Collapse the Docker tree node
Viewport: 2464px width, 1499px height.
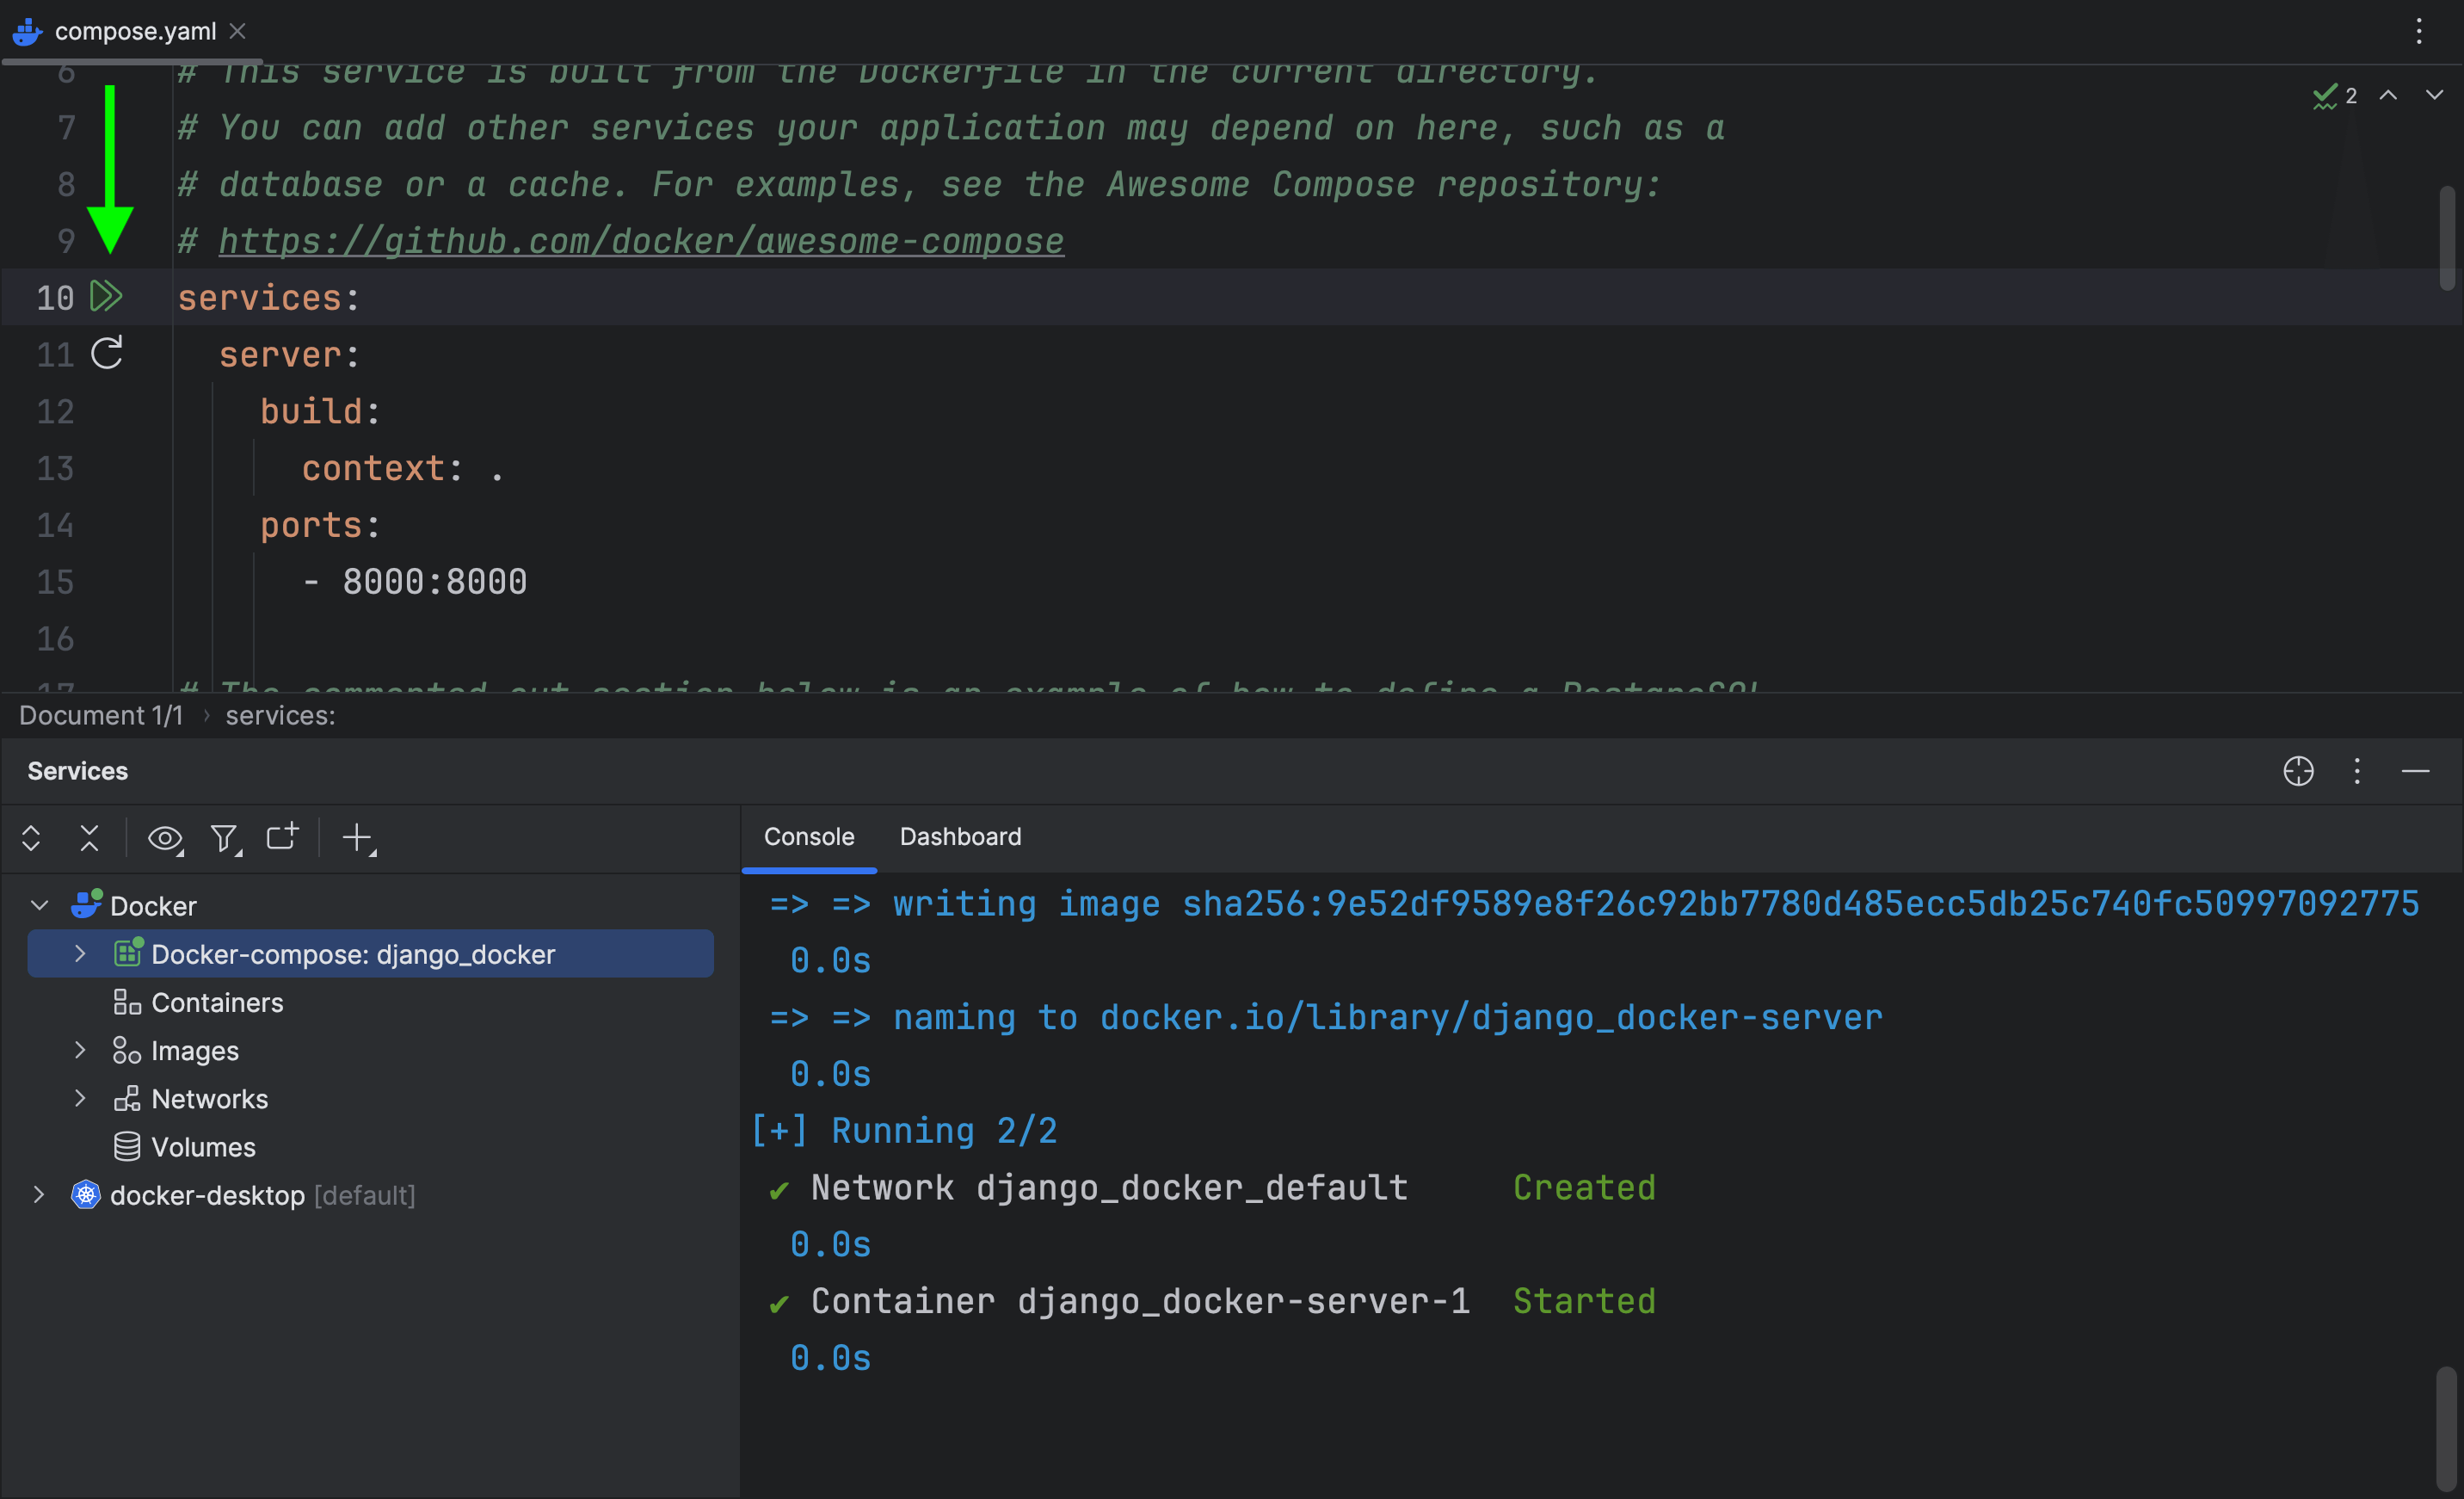click(40, 906)
